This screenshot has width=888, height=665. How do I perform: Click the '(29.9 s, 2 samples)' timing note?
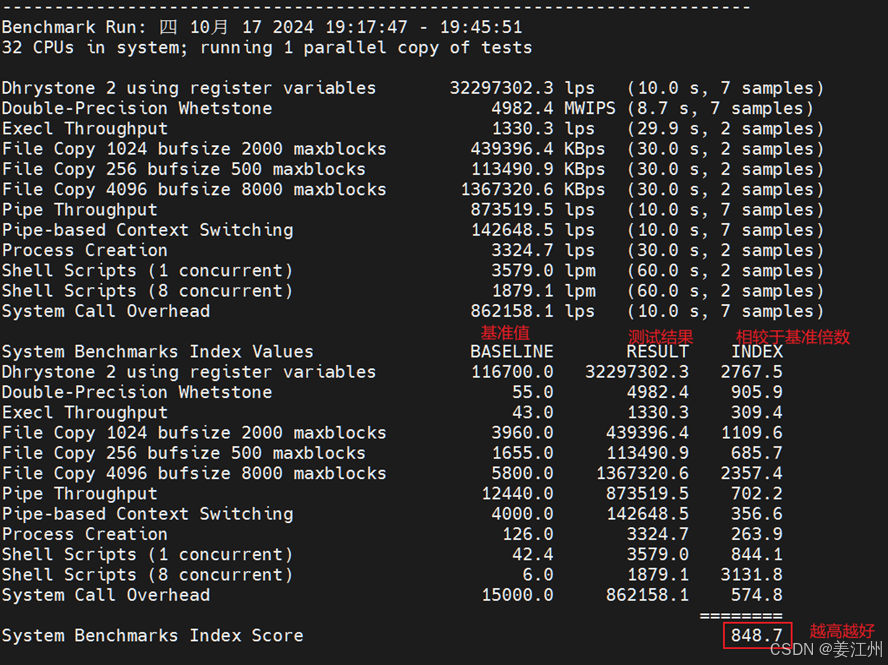[725, 129]
